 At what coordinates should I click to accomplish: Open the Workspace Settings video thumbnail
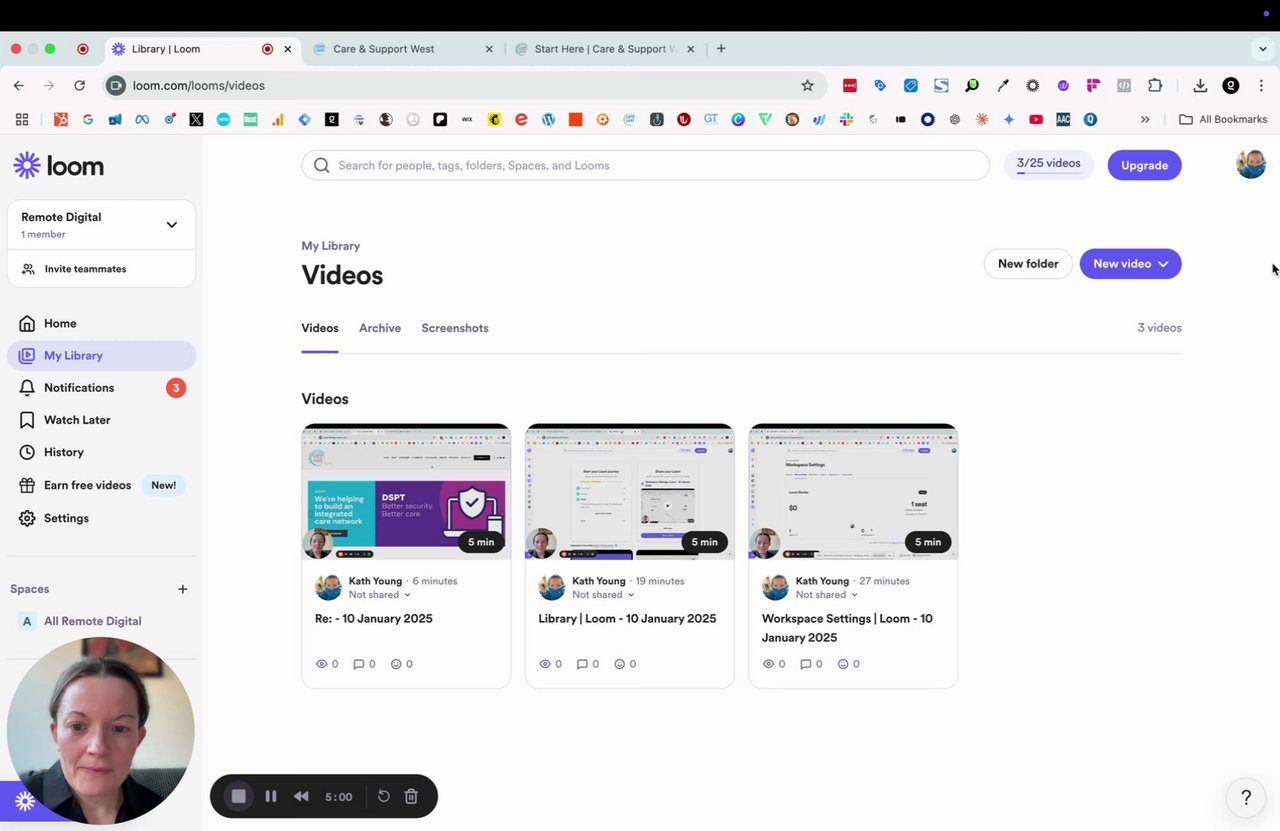point(853,491)
